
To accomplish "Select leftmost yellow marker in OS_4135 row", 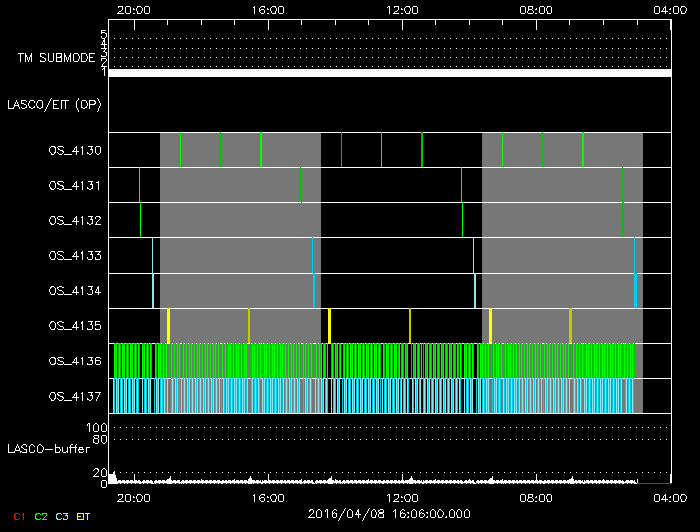I will (168, 325).
